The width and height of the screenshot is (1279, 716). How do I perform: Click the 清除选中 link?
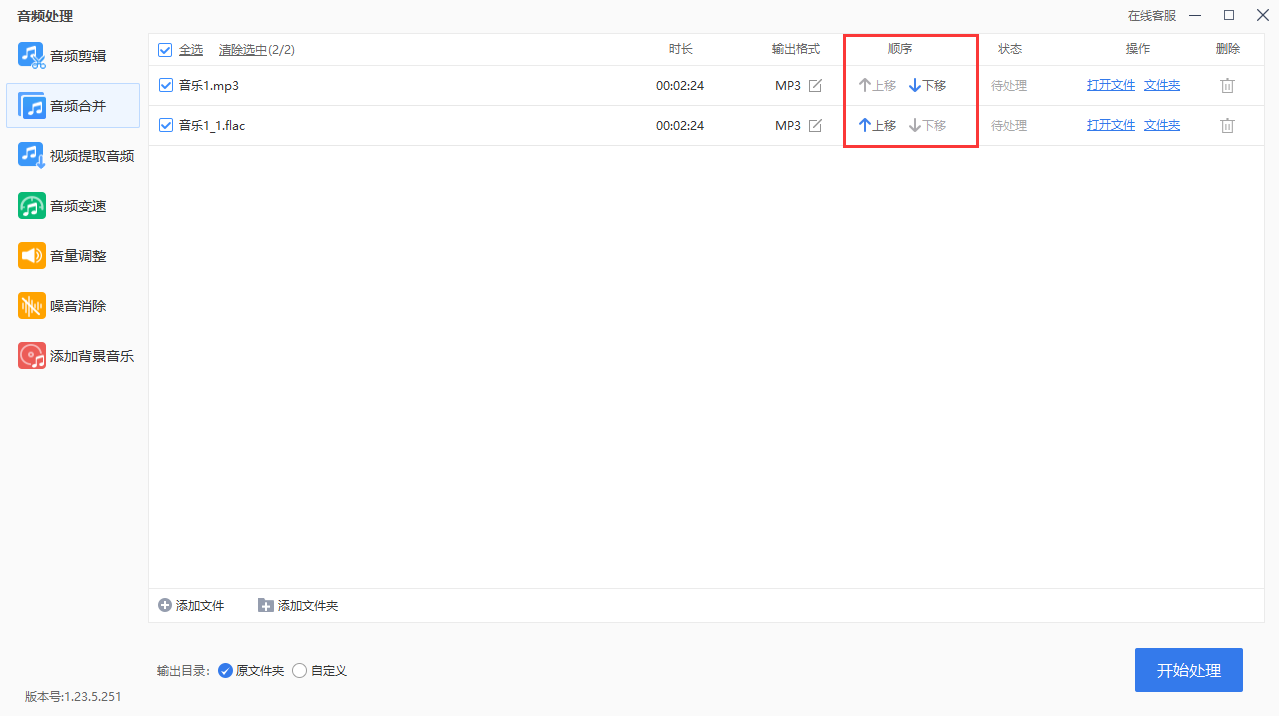(x=243, y=50)
